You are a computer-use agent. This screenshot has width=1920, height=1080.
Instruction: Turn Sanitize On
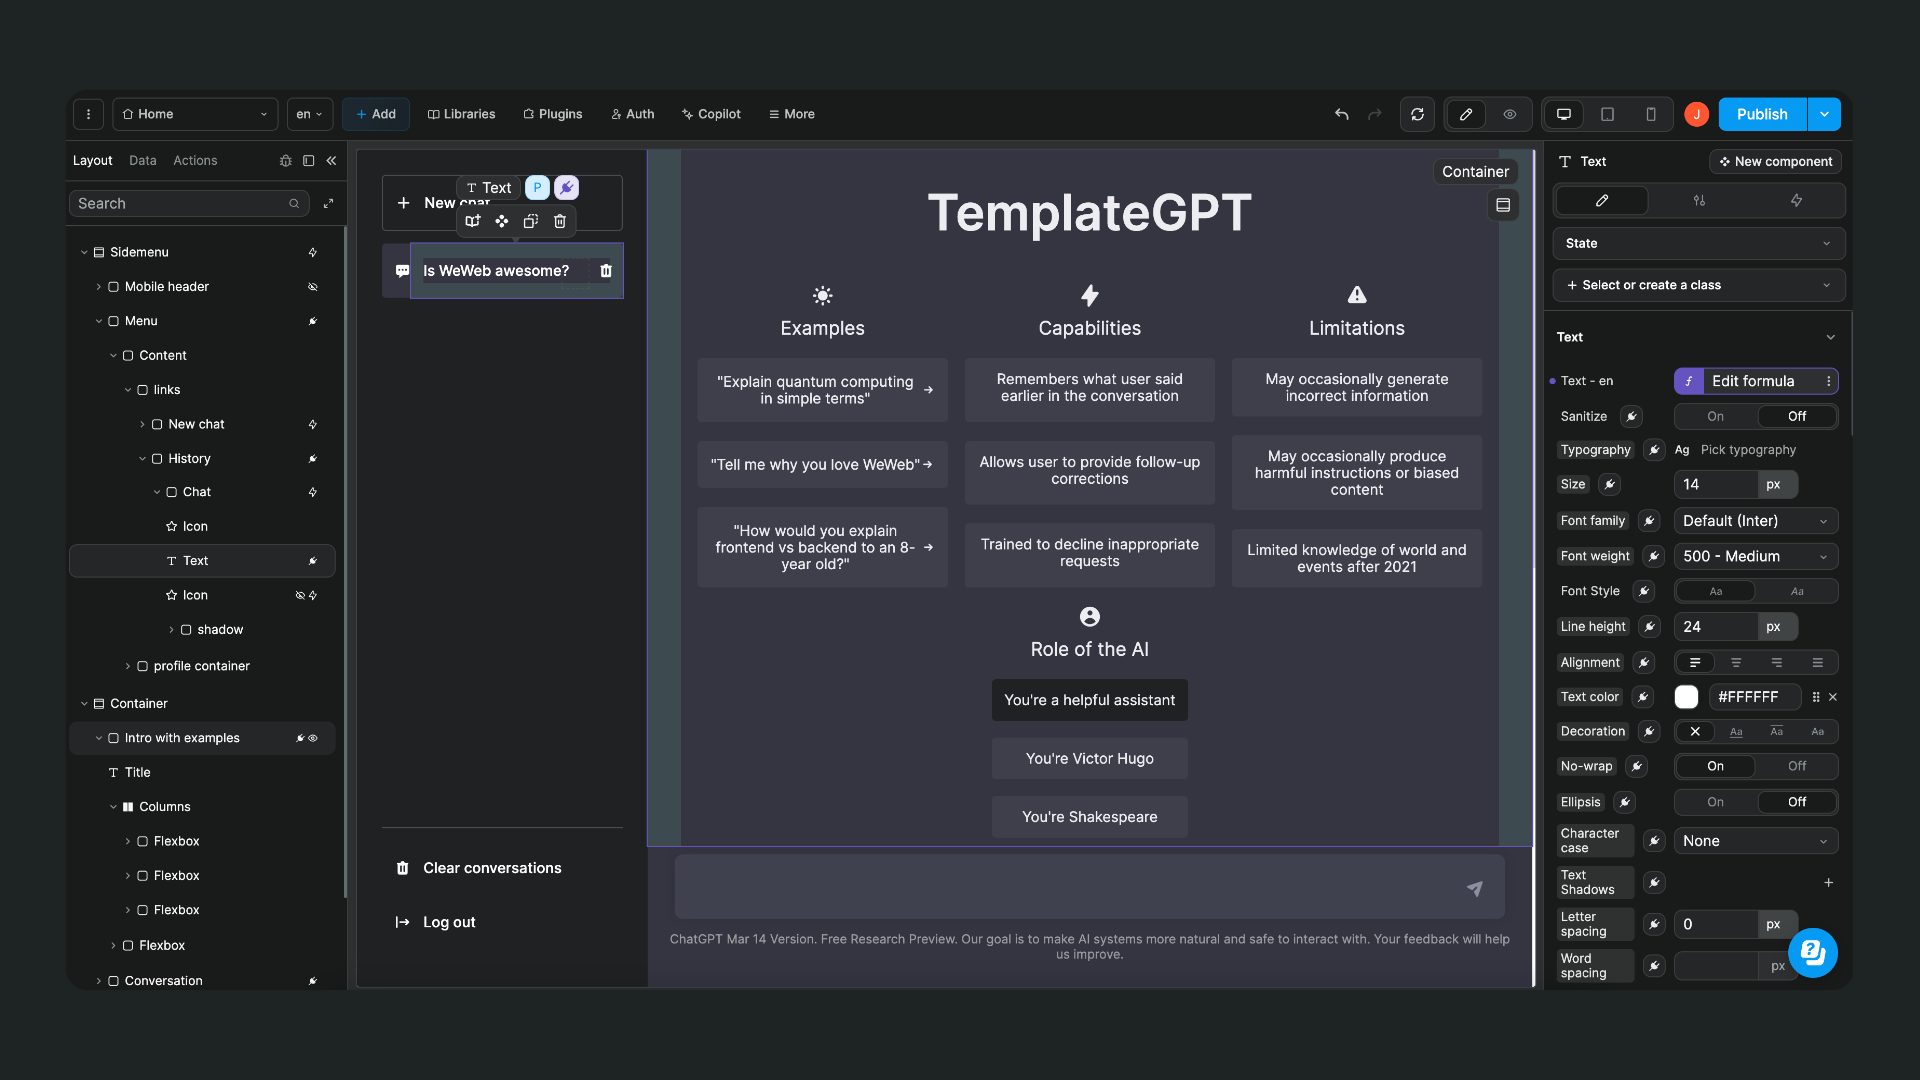[1714, 416]
